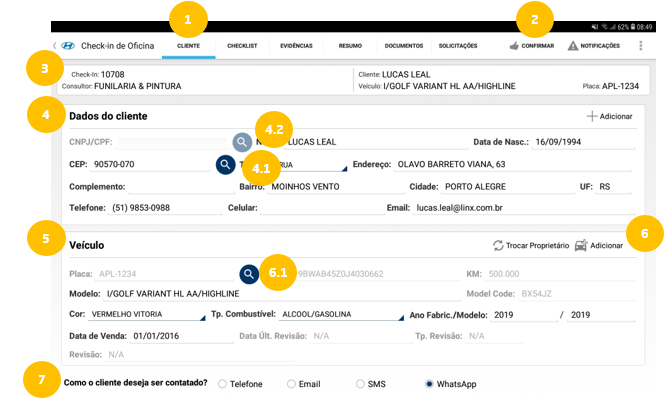The image size is (667, 402).
Task: Click the empty Celular field
Action: pyautogui.click(x=322, y=208)
